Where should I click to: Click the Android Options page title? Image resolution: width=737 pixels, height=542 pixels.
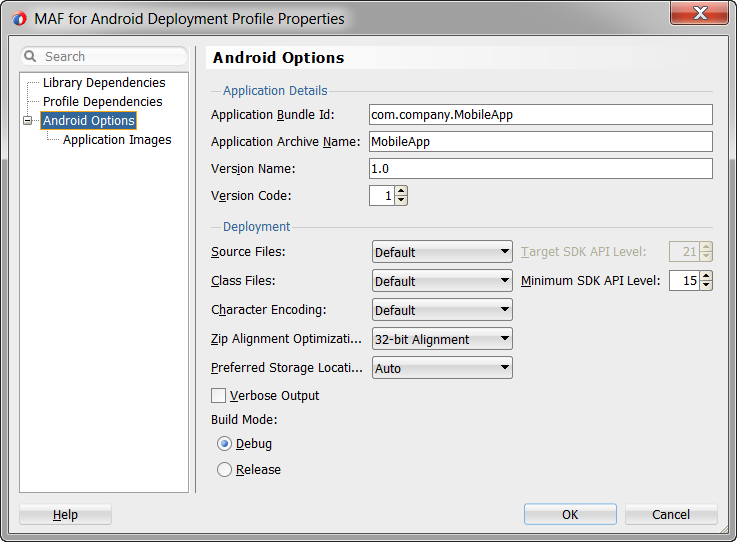278,58
